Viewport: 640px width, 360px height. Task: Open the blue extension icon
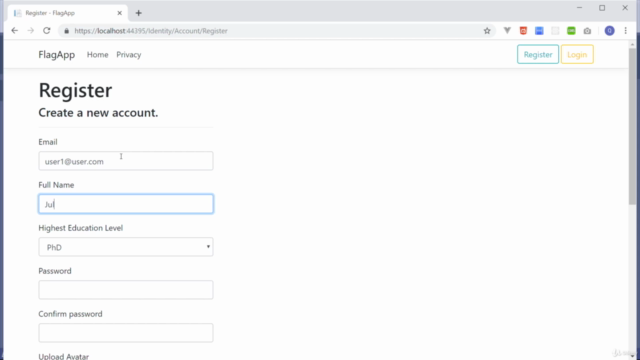[539, 31]
